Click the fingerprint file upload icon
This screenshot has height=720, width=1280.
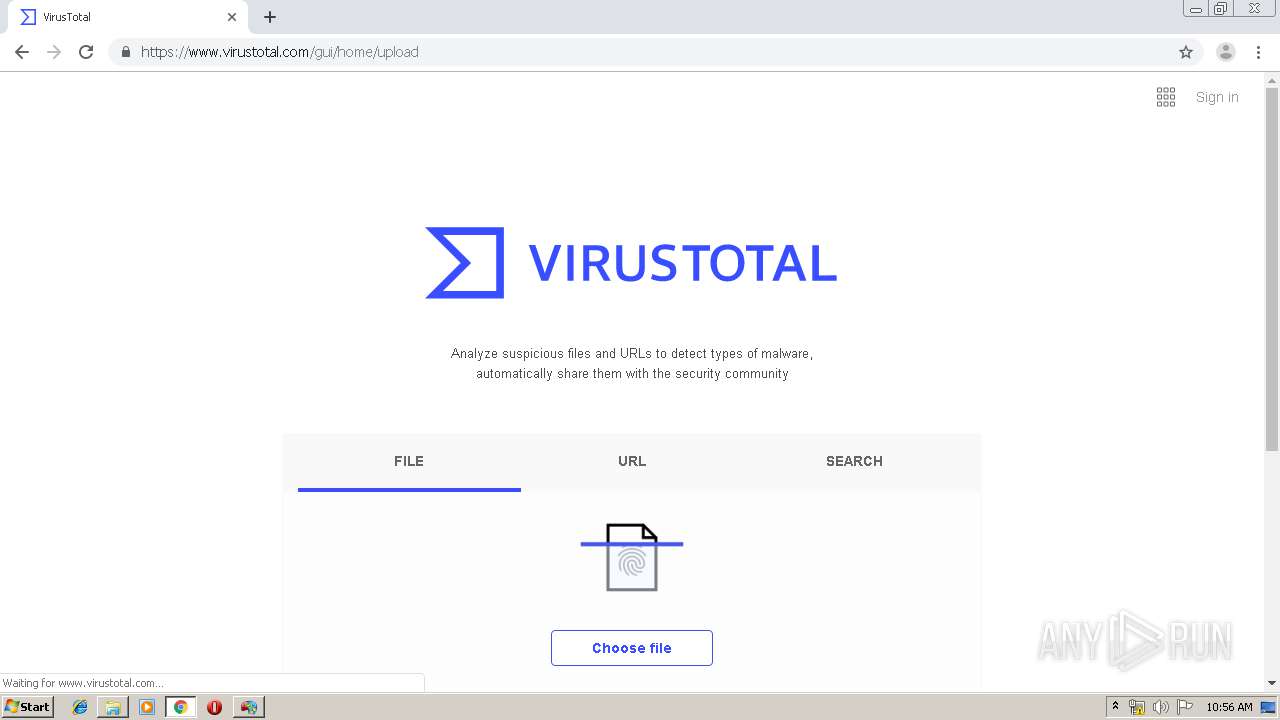click(x=632, y=557)
